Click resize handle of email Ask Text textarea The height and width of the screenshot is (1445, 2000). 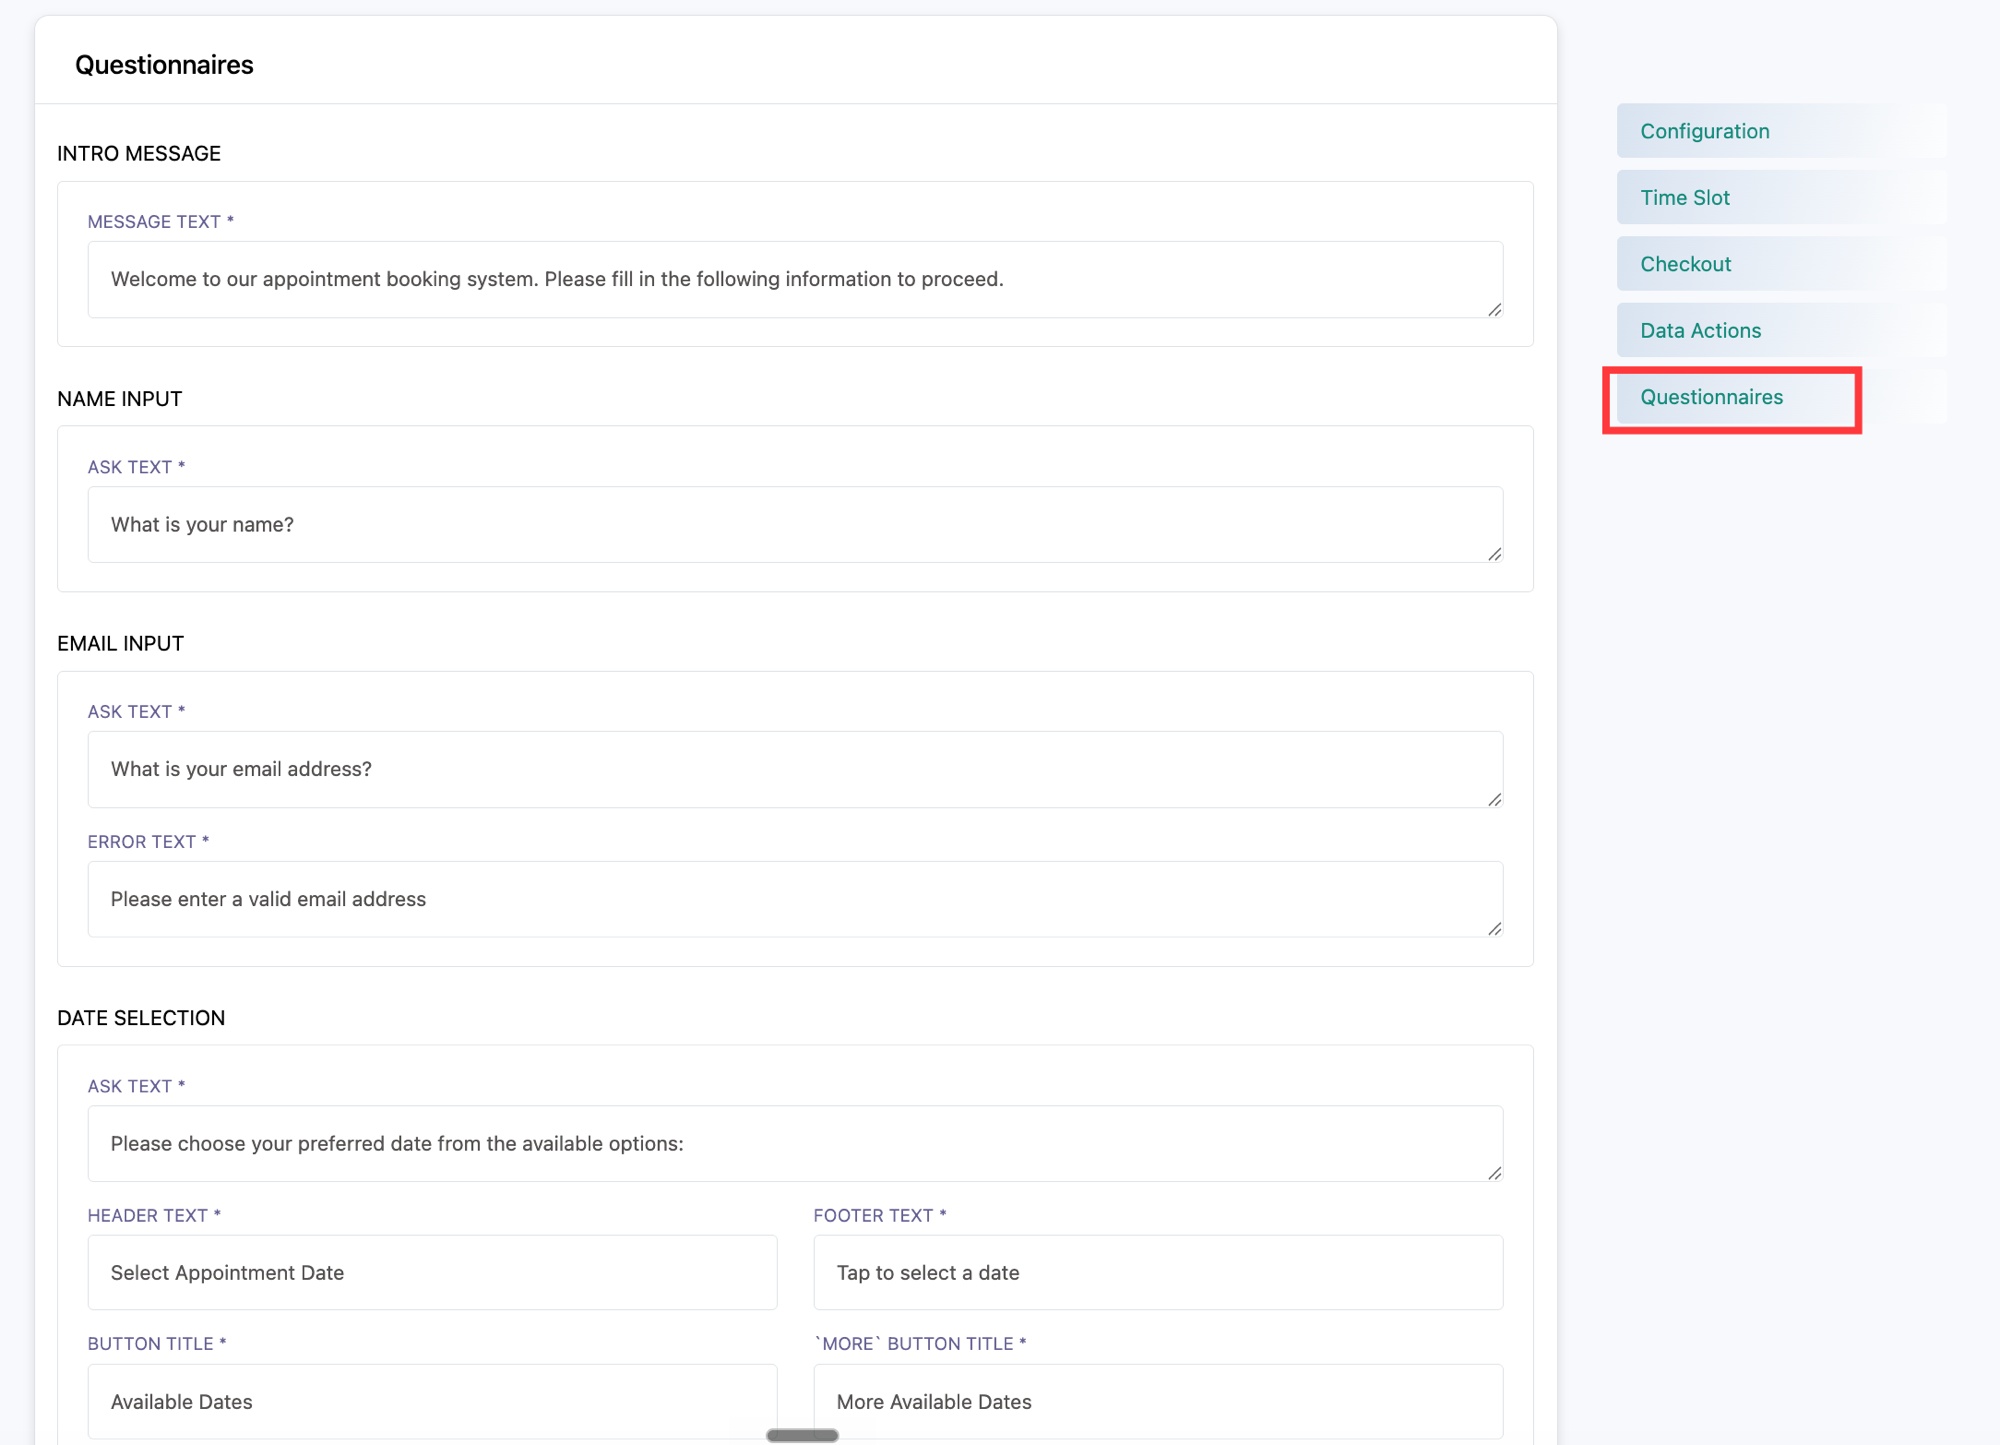(1494, 799)
